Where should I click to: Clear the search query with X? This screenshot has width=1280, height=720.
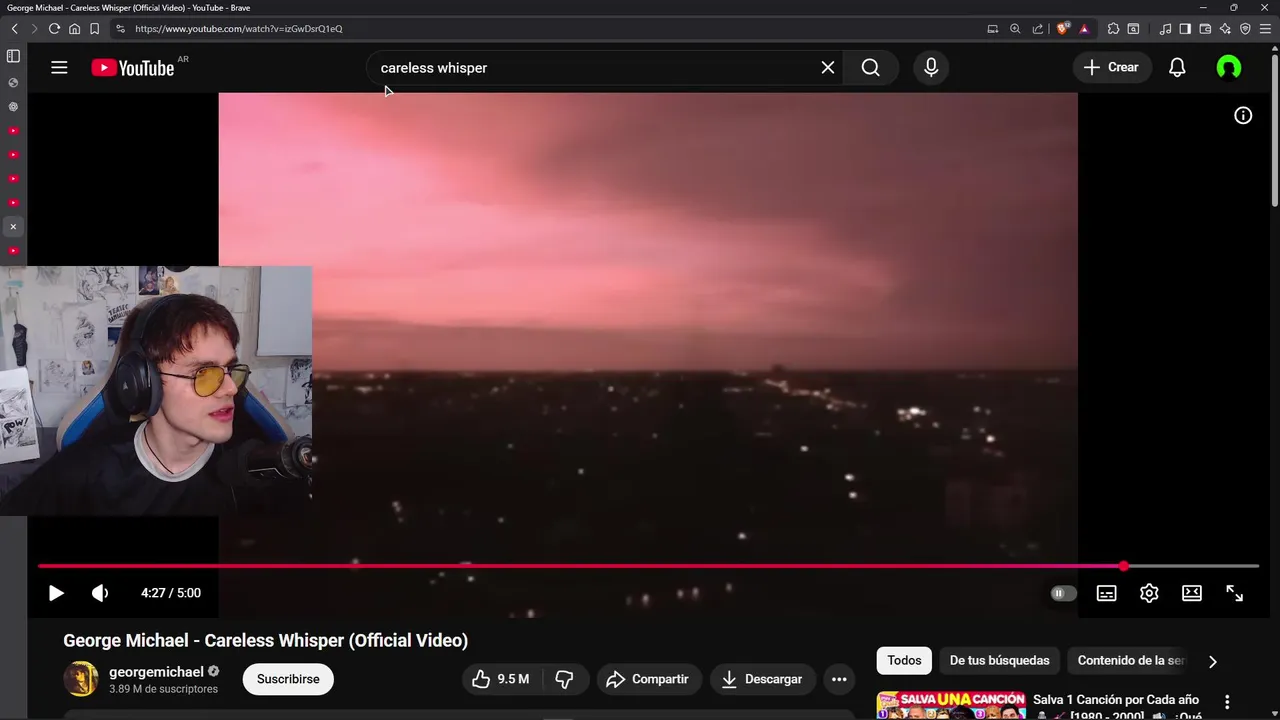828,68
